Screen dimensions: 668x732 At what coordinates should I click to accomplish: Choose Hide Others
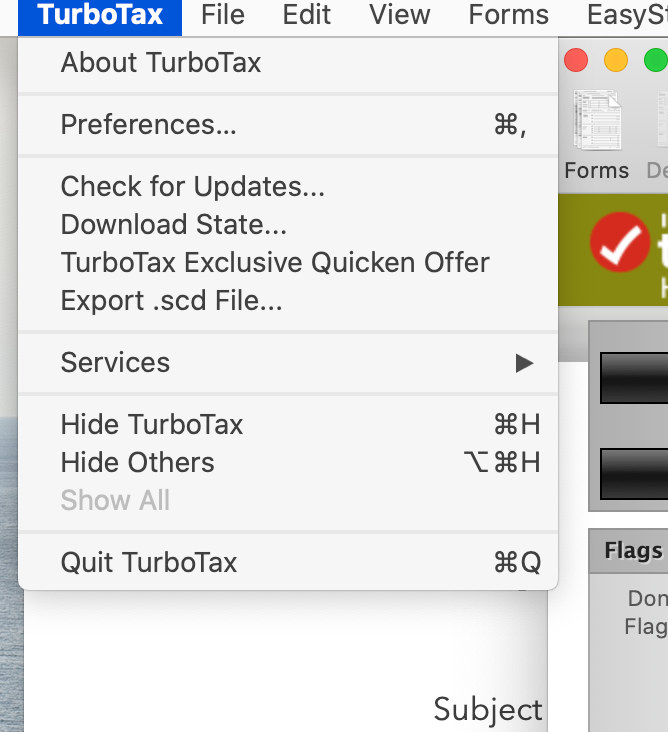(288, 463)
